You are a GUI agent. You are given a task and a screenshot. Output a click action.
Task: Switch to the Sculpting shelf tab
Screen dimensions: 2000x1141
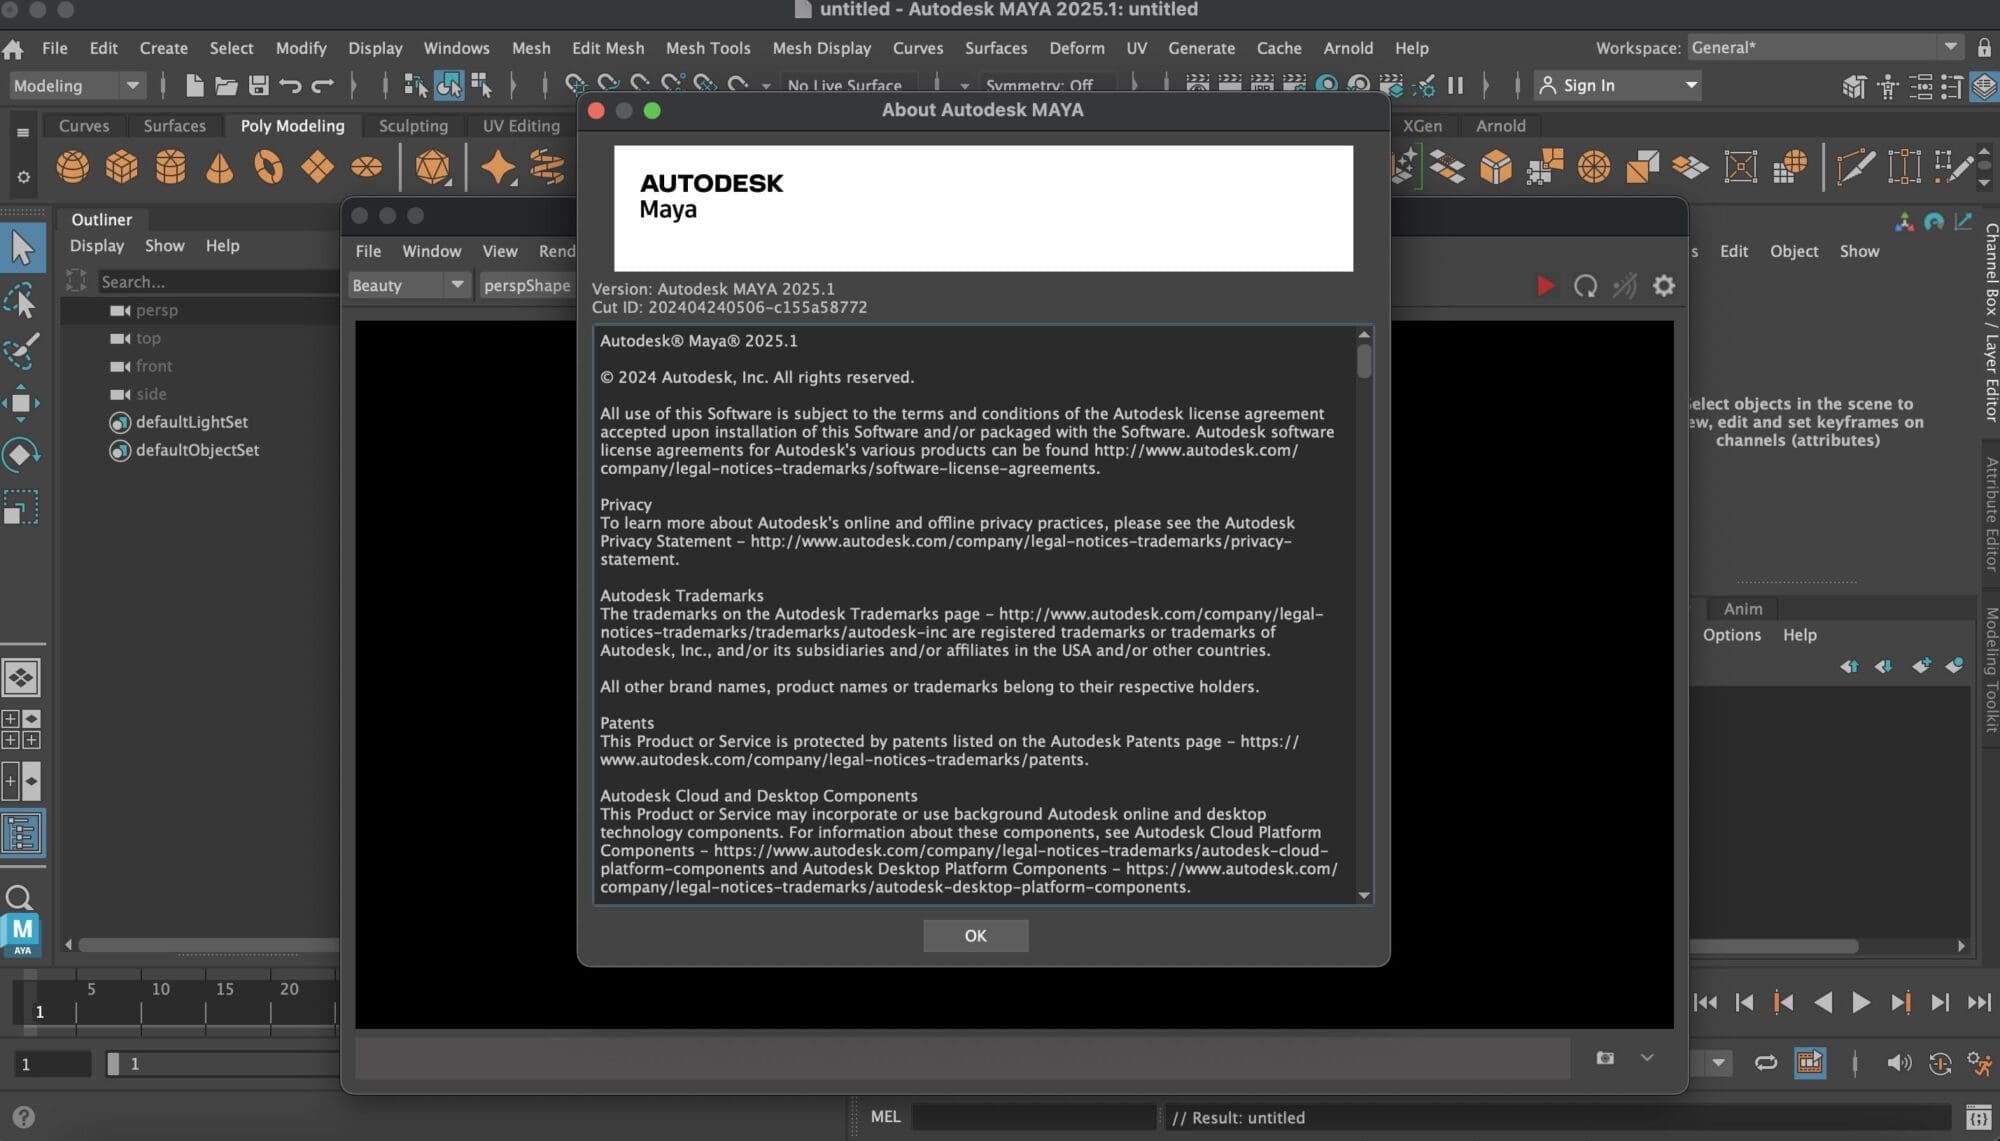[413, 126]
